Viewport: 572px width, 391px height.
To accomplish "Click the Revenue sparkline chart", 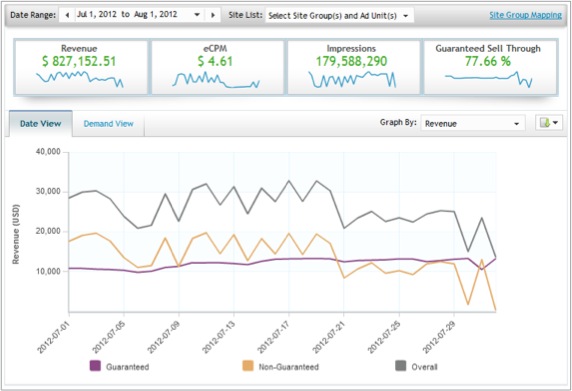I will click(x=80, y=79).
